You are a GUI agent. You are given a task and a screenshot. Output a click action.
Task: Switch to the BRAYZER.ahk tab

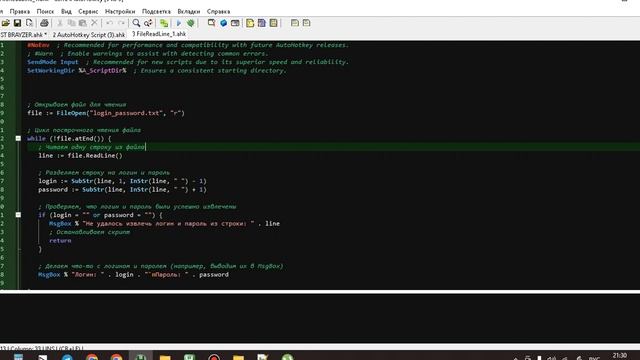tap(24, 35)
